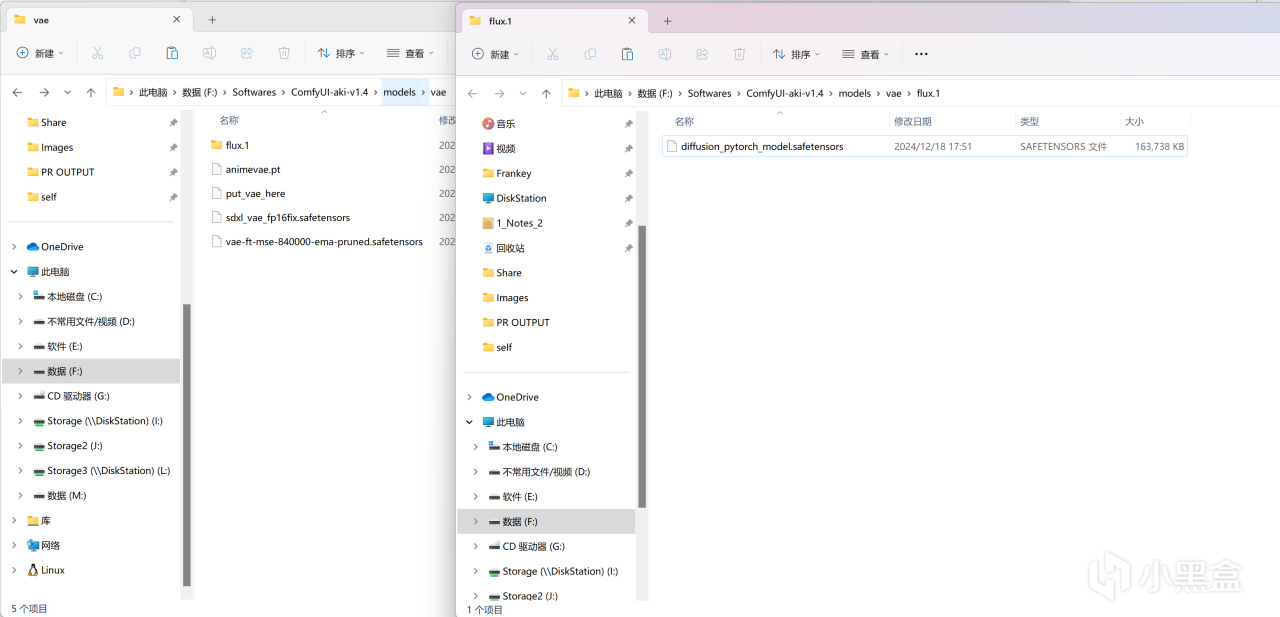Sort by 名称 column in vae window
The width and height of the screenshot is (1280, 617).
coord(229,120)
